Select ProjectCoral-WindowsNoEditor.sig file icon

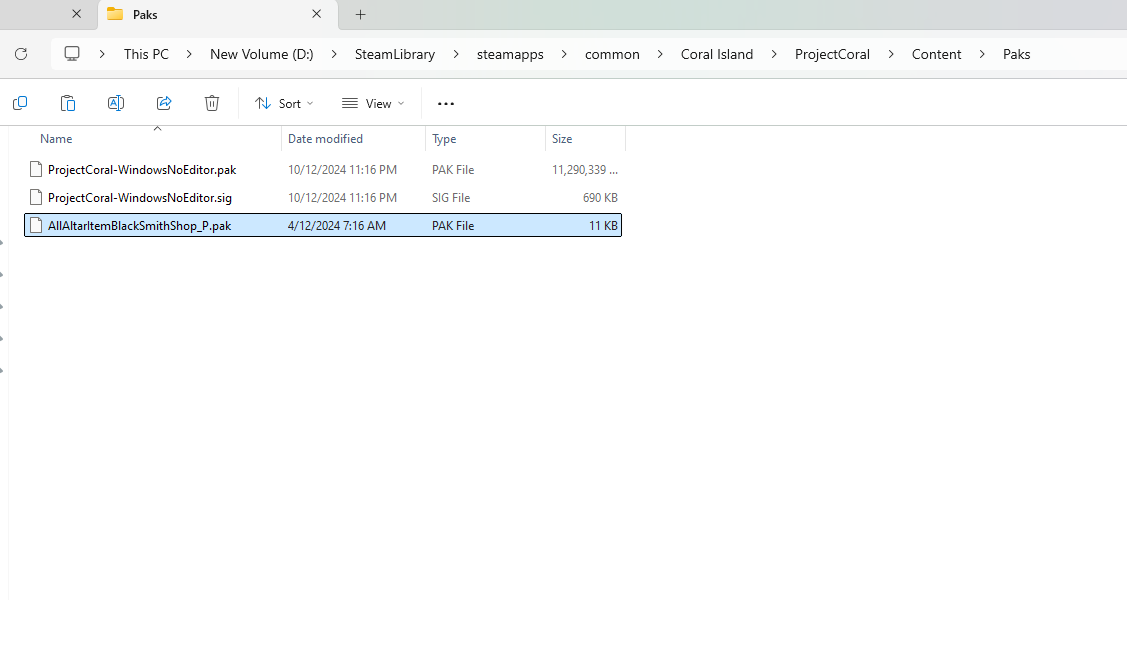(x=36, y=198)
